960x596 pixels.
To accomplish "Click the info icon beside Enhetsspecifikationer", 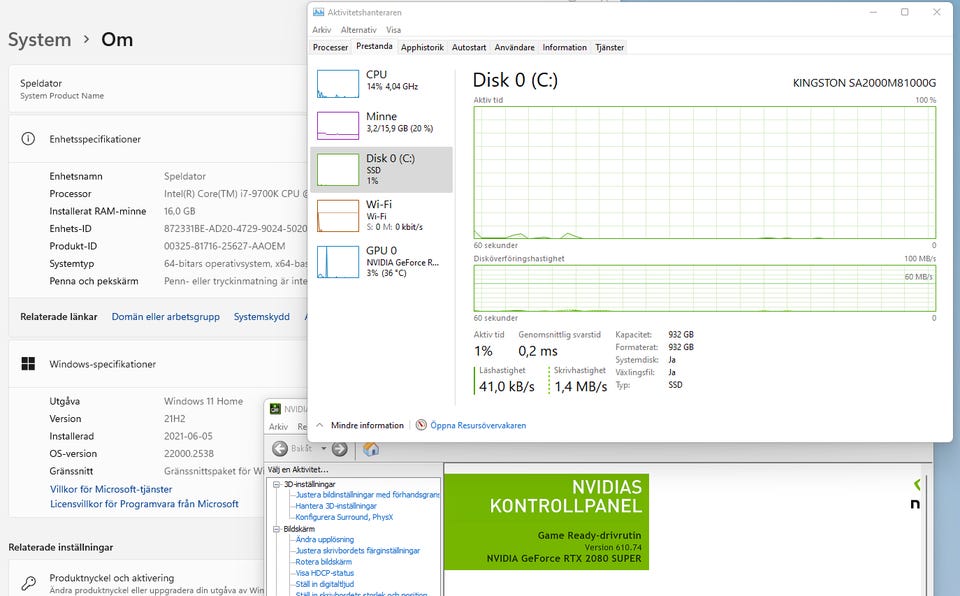I will click(28, 139).
